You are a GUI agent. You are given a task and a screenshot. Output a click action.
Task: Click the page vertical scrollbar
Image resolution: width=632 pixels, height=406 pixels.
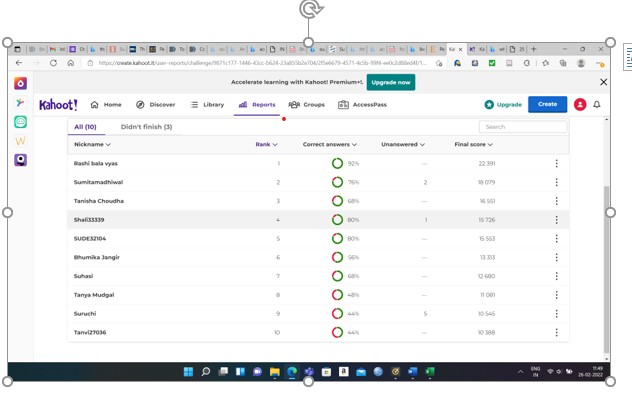(606, 250)
